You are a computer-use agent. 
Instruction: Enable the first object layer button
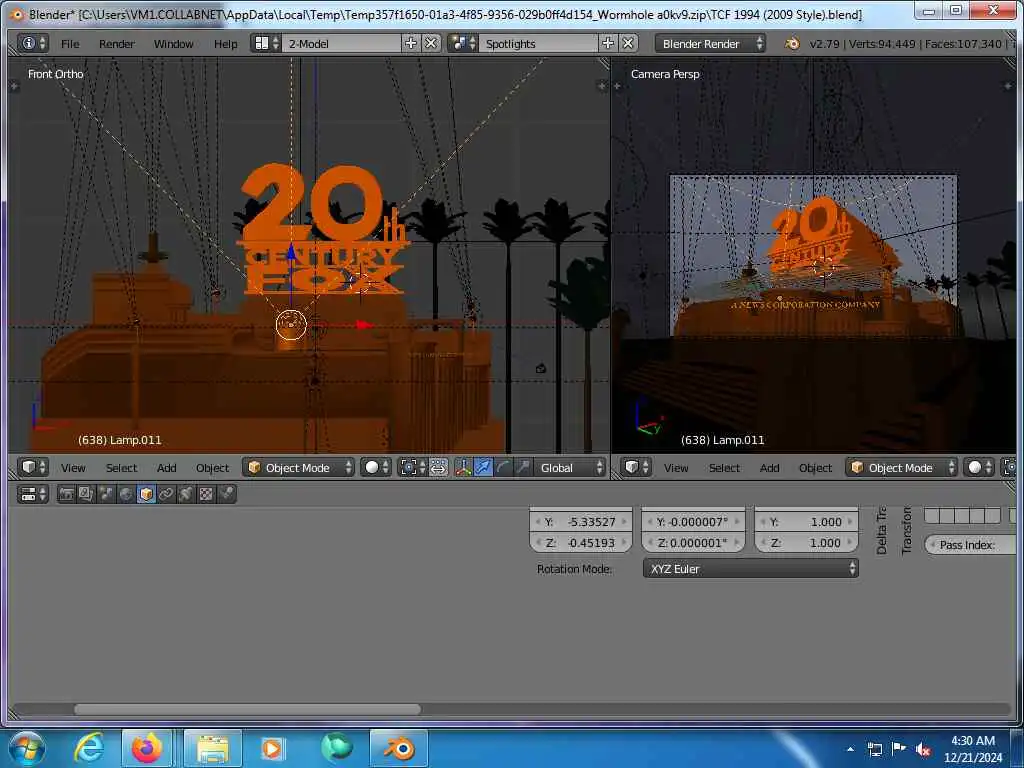pyautogui.click(x=932, y=516)
